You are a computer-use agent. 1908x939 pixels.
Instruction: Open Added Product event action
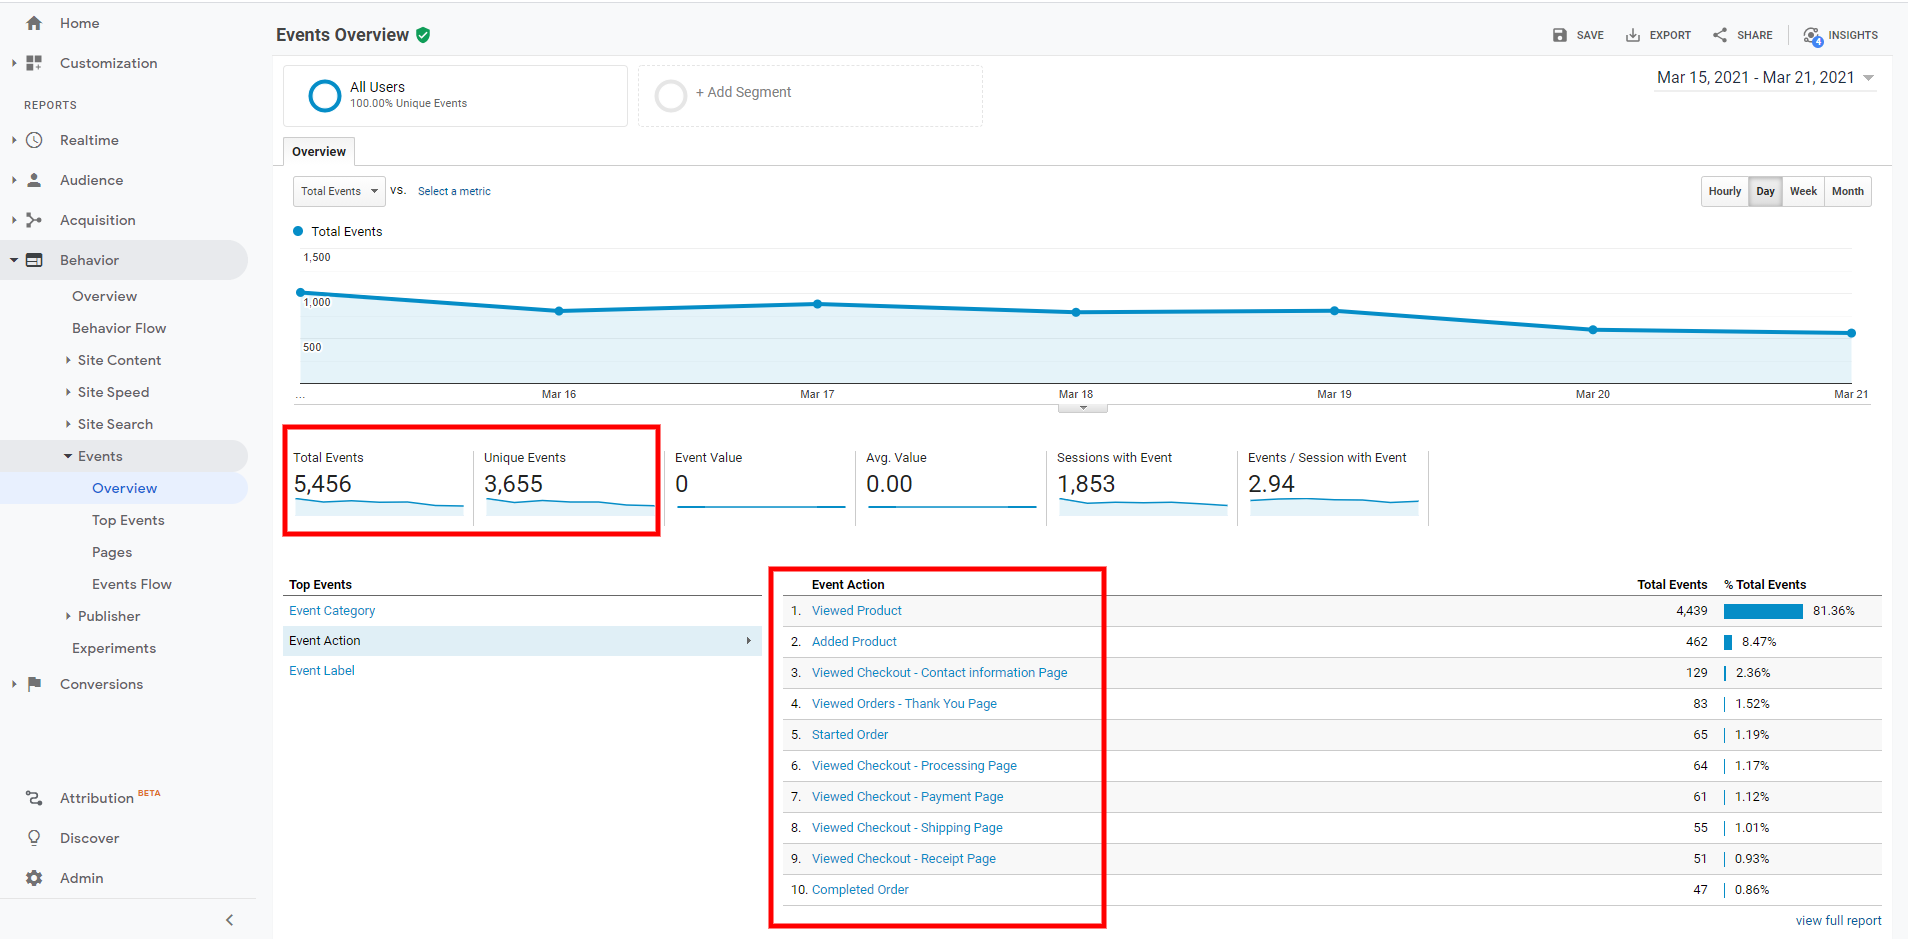pos(854,642)
